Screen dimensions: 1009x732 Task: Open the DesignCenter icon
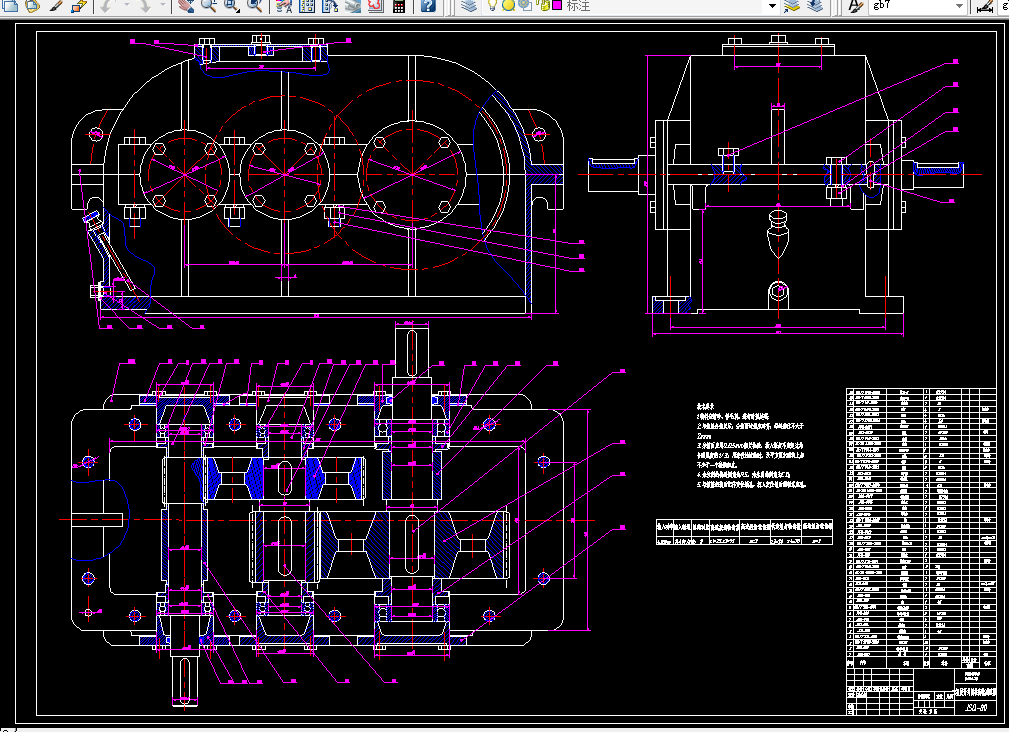(x=307, y=6)
